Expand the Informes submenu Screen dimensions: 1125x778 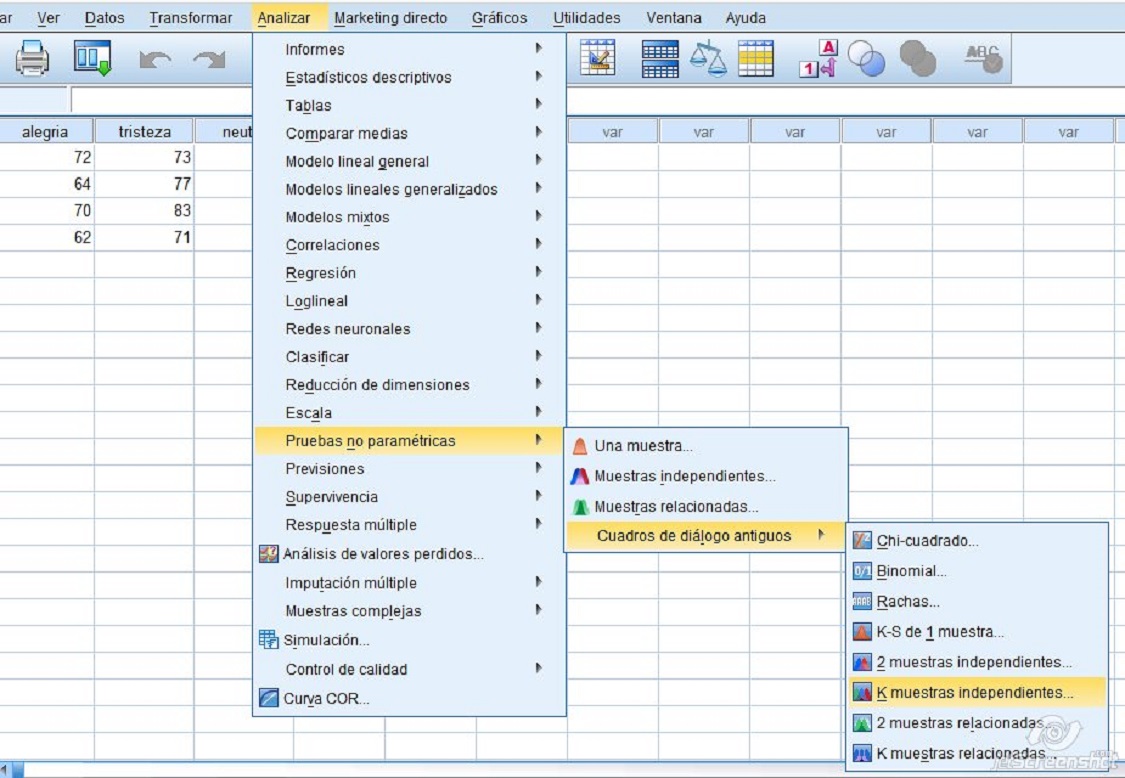[x=409, y=49]
